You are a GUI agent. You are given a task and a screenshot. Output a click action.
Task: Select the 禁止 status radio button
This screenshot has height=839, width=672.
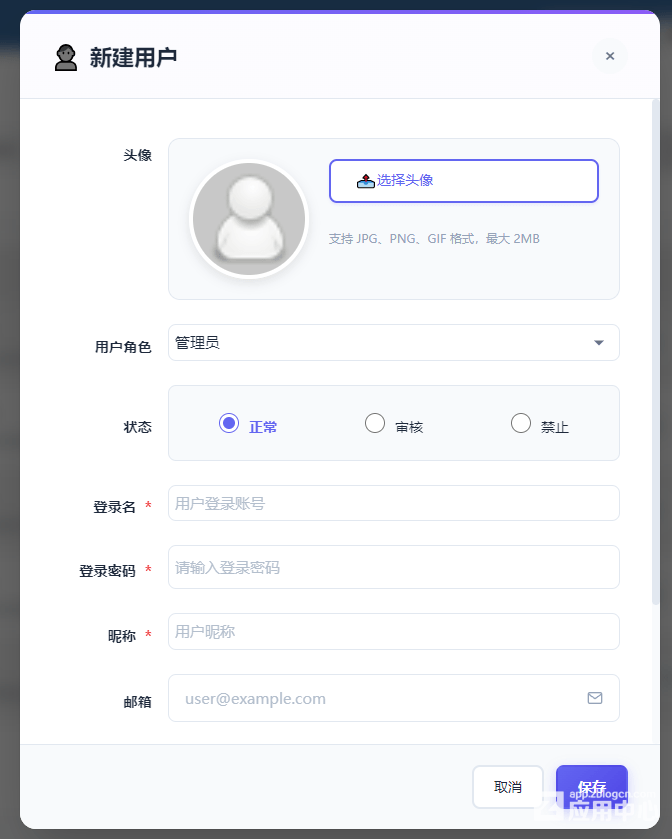[521, 423]
